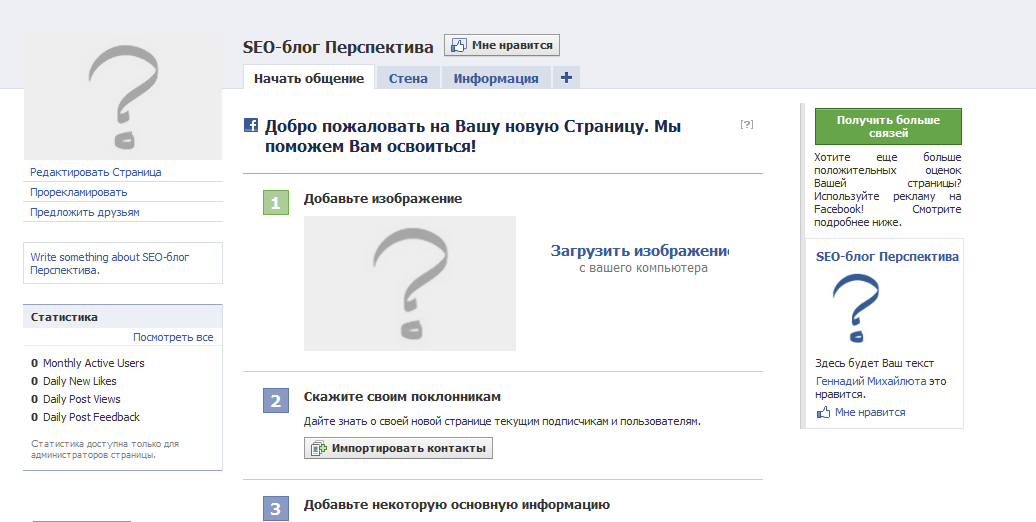Open "Геннадий Михайлюта" profile link
The height and width of the screenshot is (522, 1036).
[x=871, y=381]
